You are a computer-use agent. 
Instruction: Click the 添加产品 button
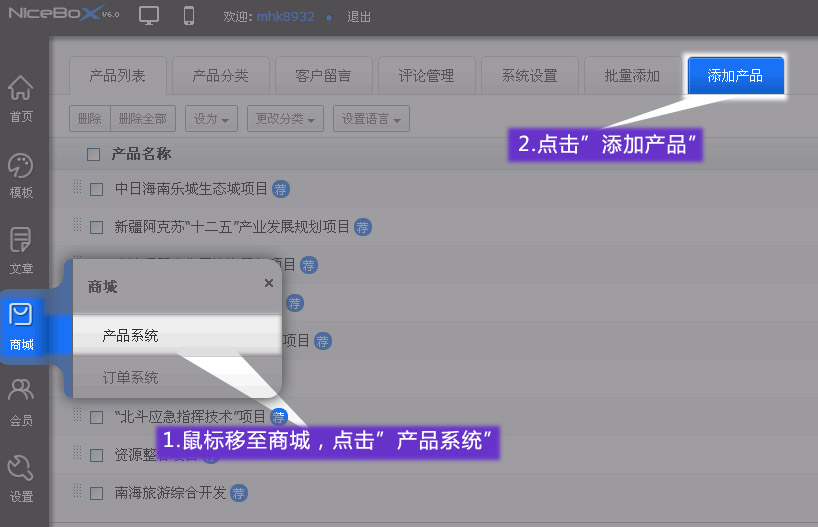[x=735, y=76]
